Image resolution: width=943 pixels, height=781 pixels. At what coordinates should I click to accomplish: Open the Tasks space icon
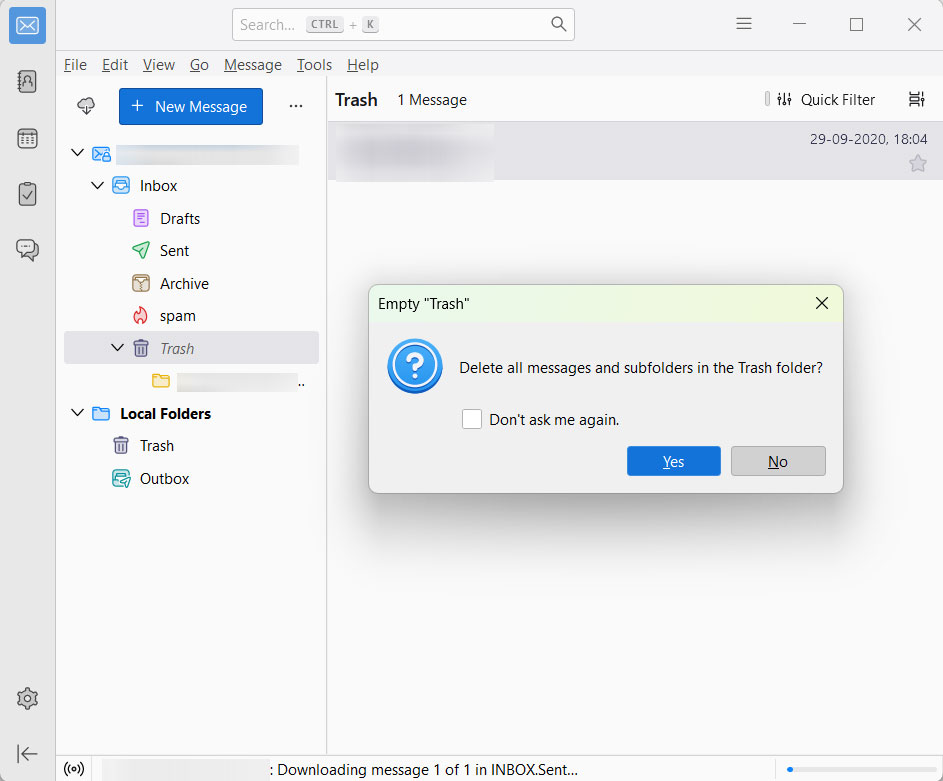tap(27, 194)
